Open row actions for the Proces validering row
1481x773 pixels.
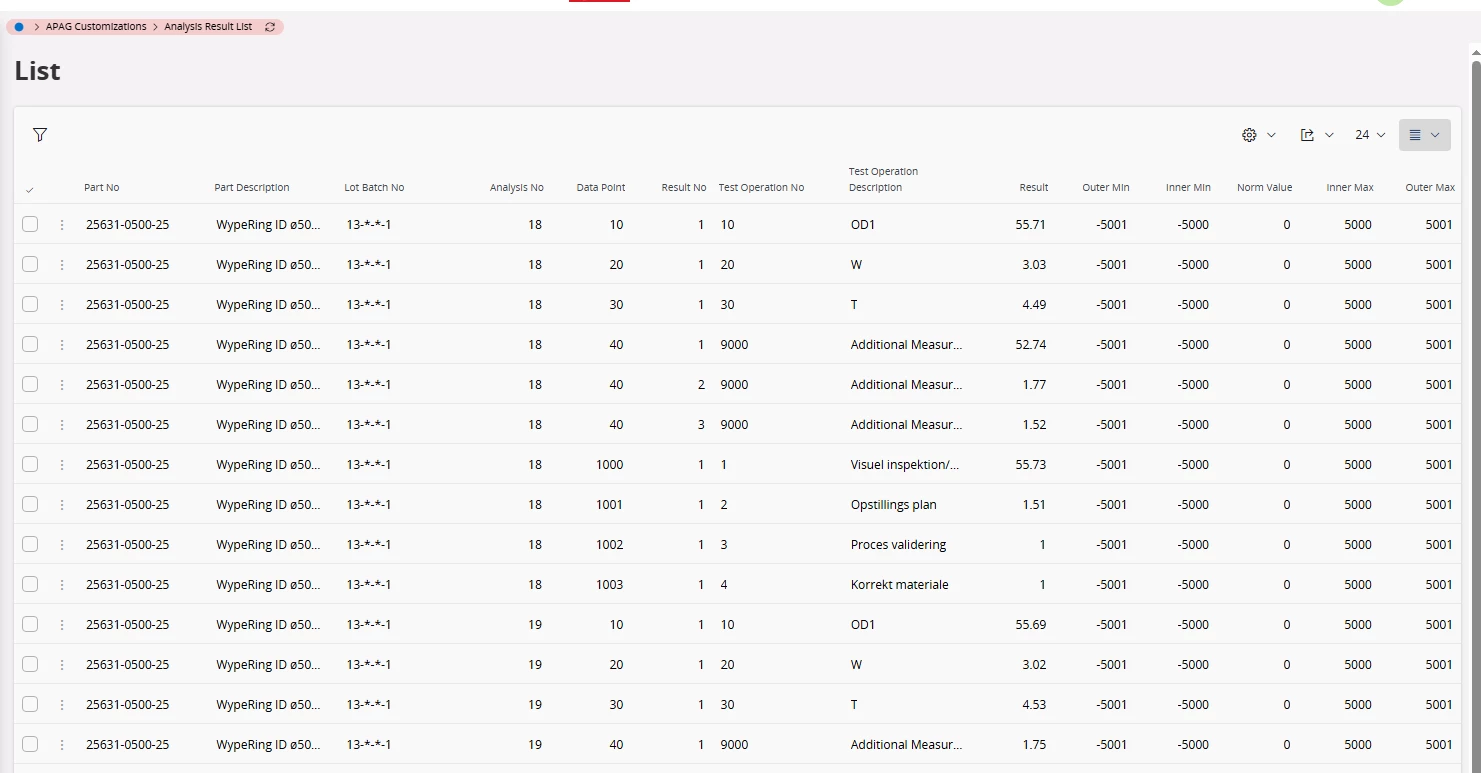tap(62, 545)
